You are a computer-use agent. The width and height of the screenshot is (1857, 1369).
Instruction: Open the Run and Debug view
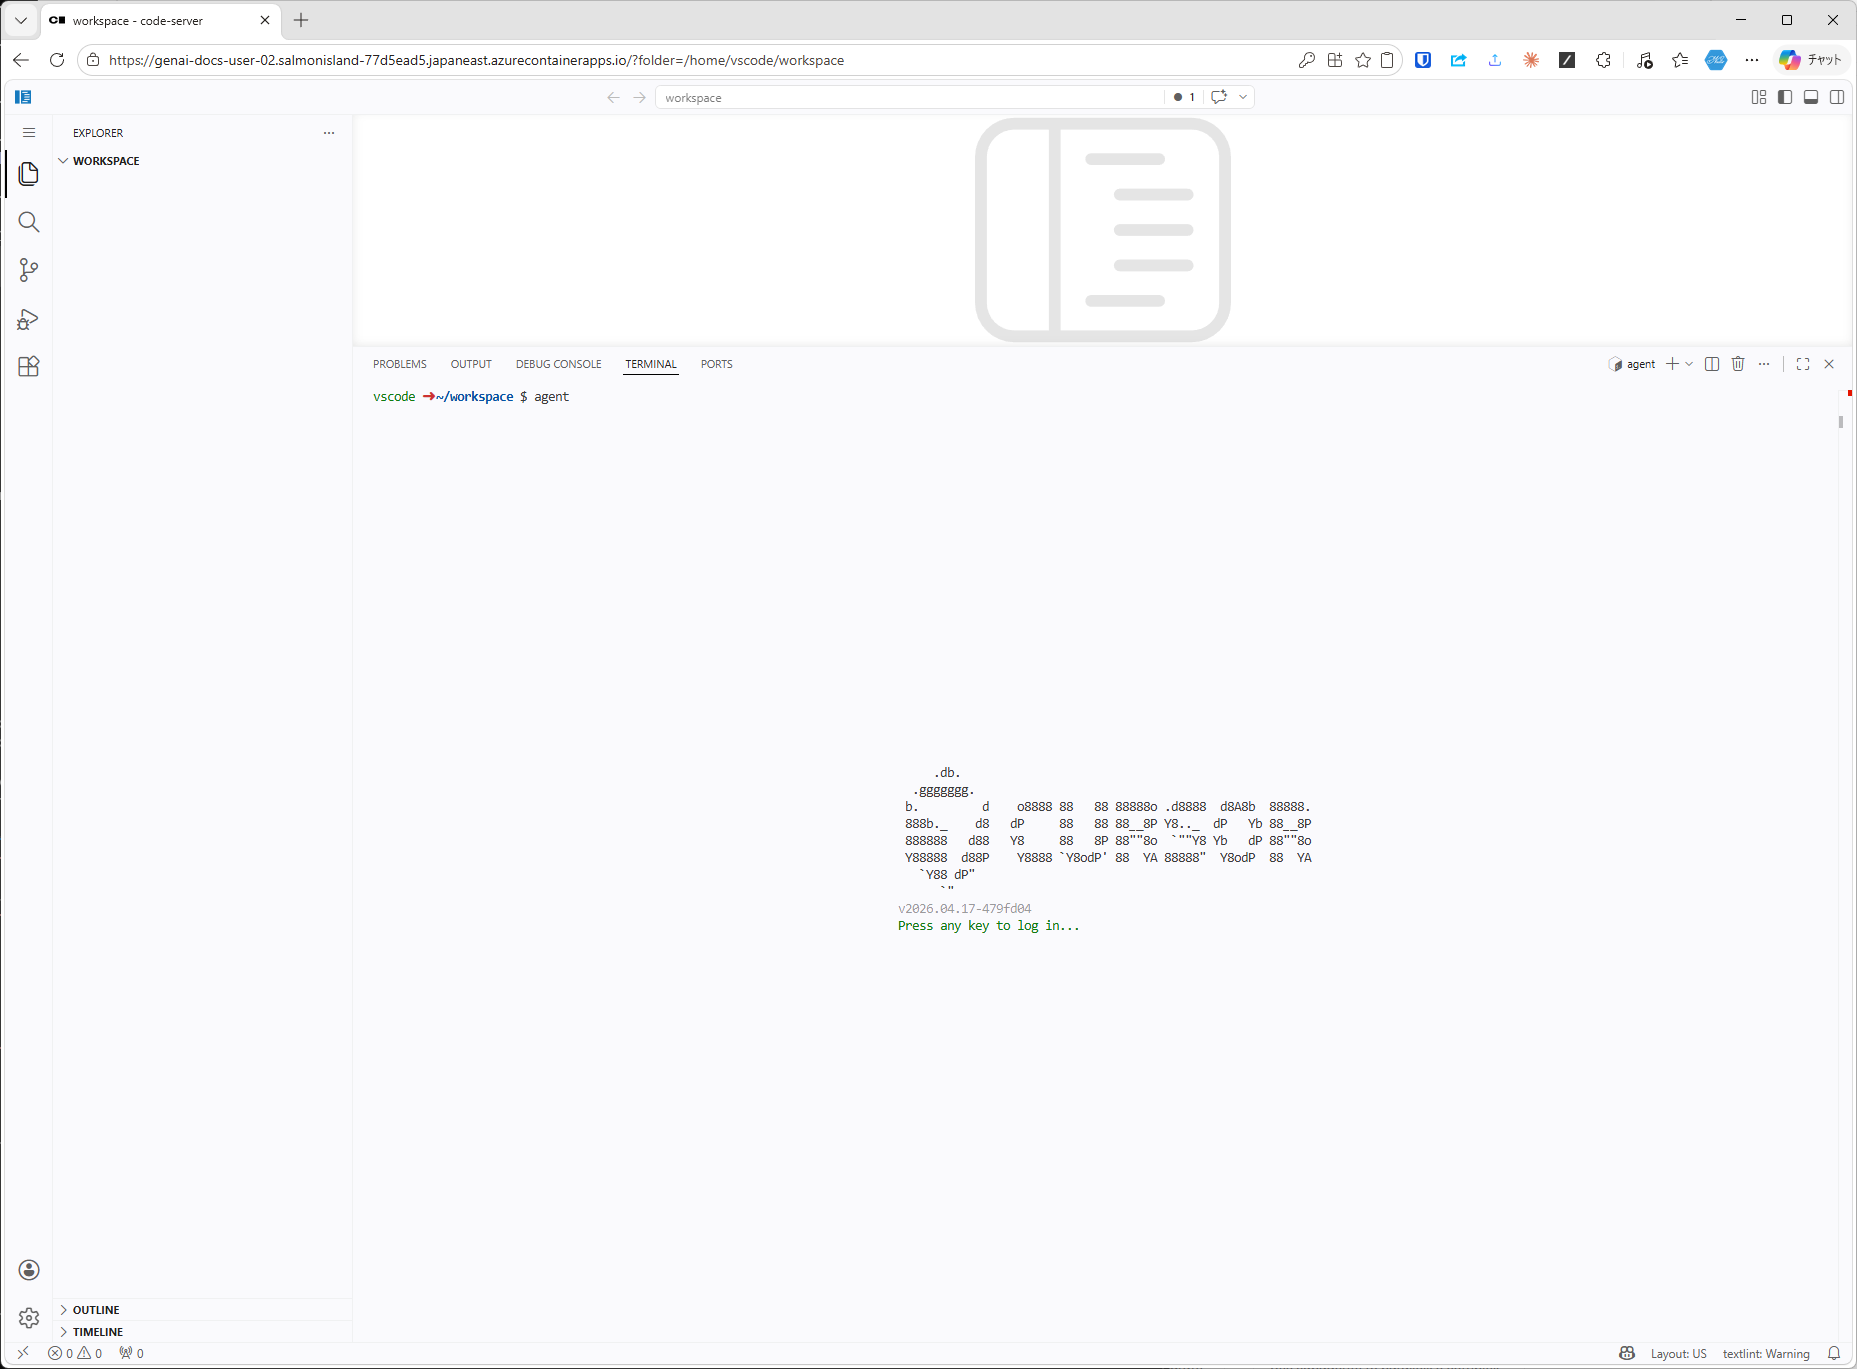pos(29,319)
